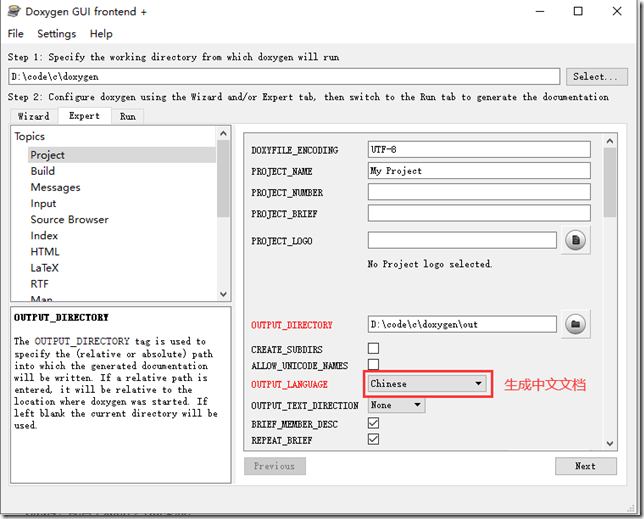Click the PROJECT_BRIEF input field
The width and height of the screenshot is (644, 519).
(479, 213)
